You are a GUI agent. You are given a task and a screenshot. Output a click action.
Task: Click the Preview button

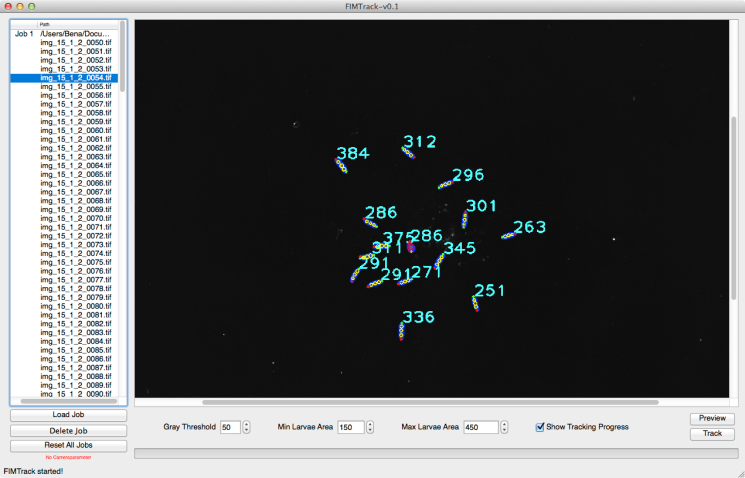[712, 418]
